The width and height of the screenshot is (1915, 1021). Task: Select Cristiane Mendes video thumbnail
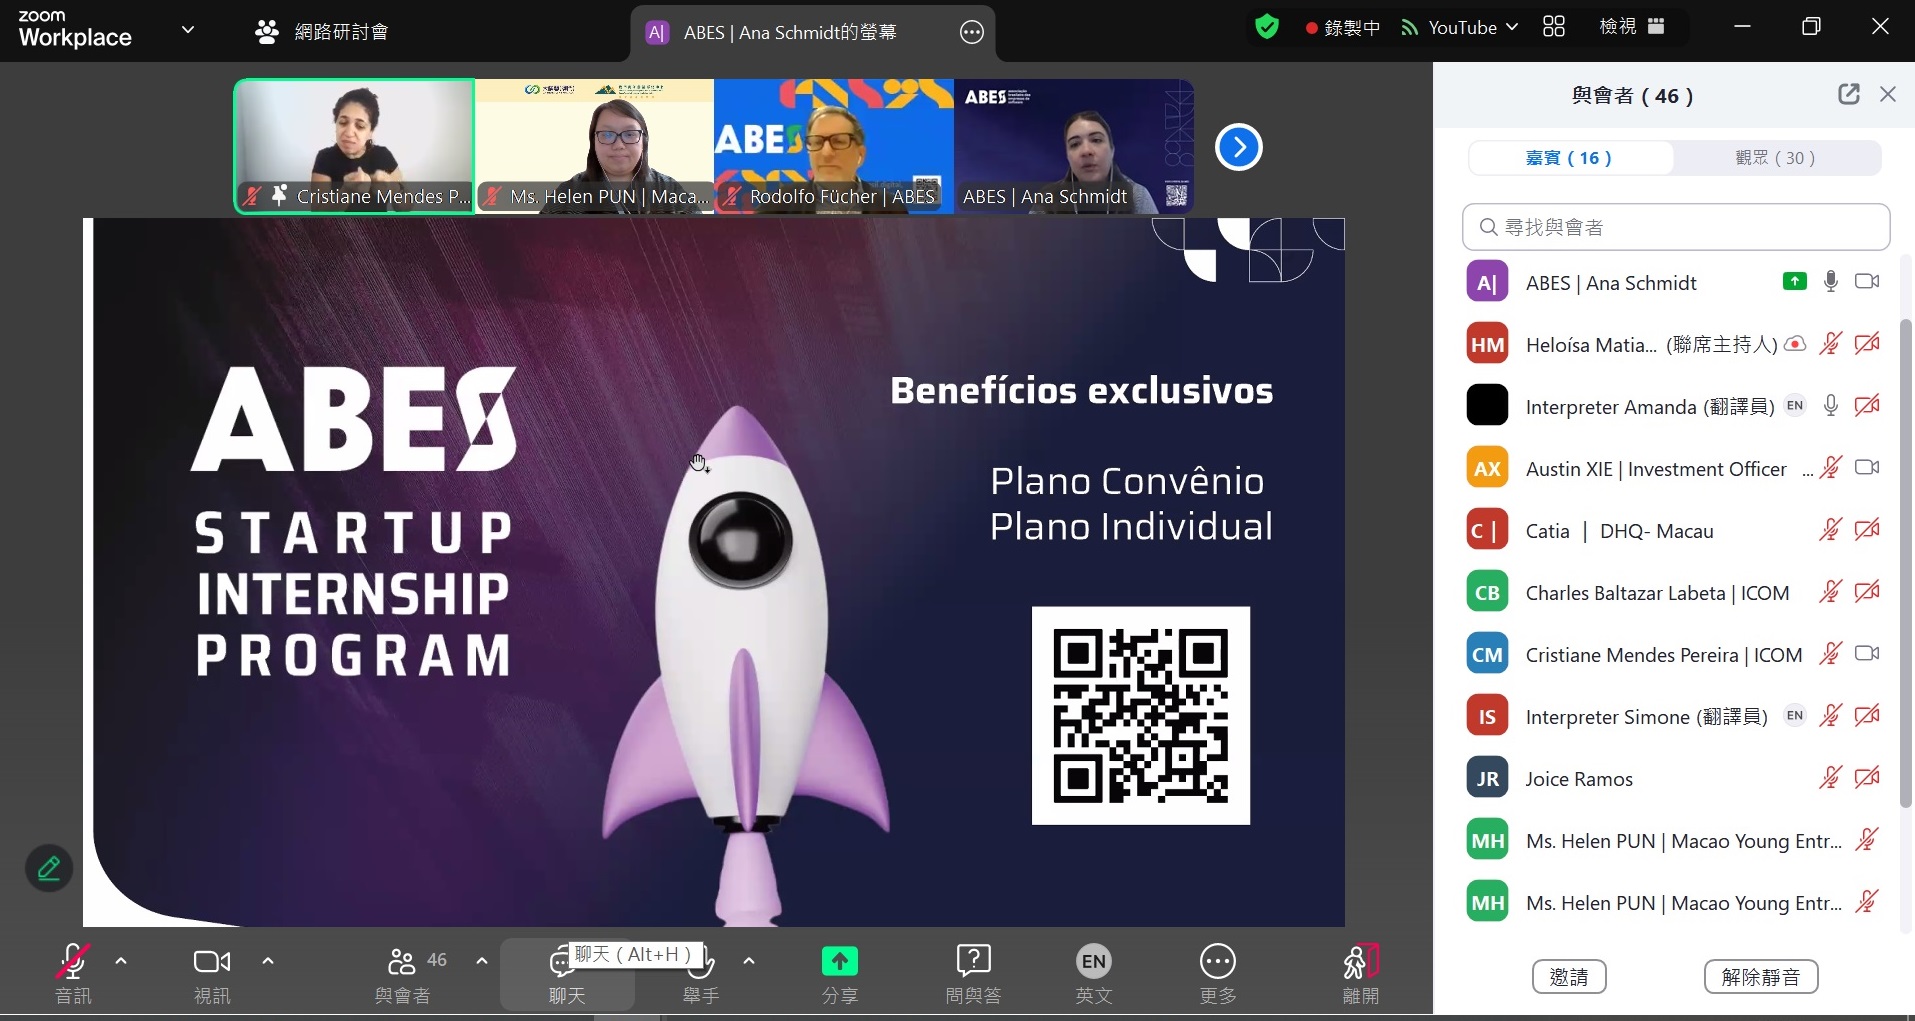354,147
